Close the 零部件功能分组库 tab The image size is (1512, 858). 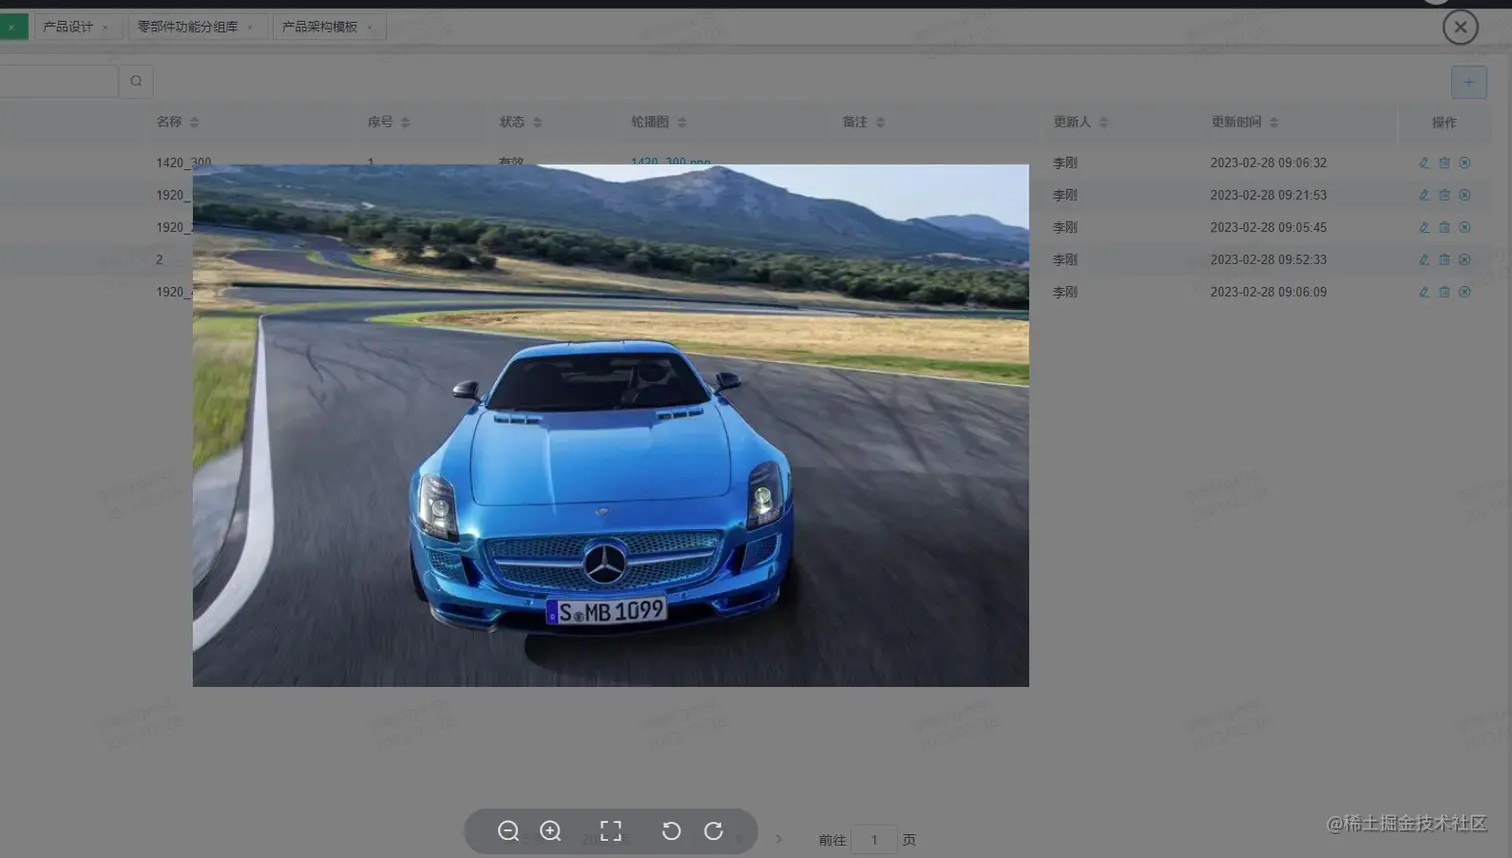250,28
